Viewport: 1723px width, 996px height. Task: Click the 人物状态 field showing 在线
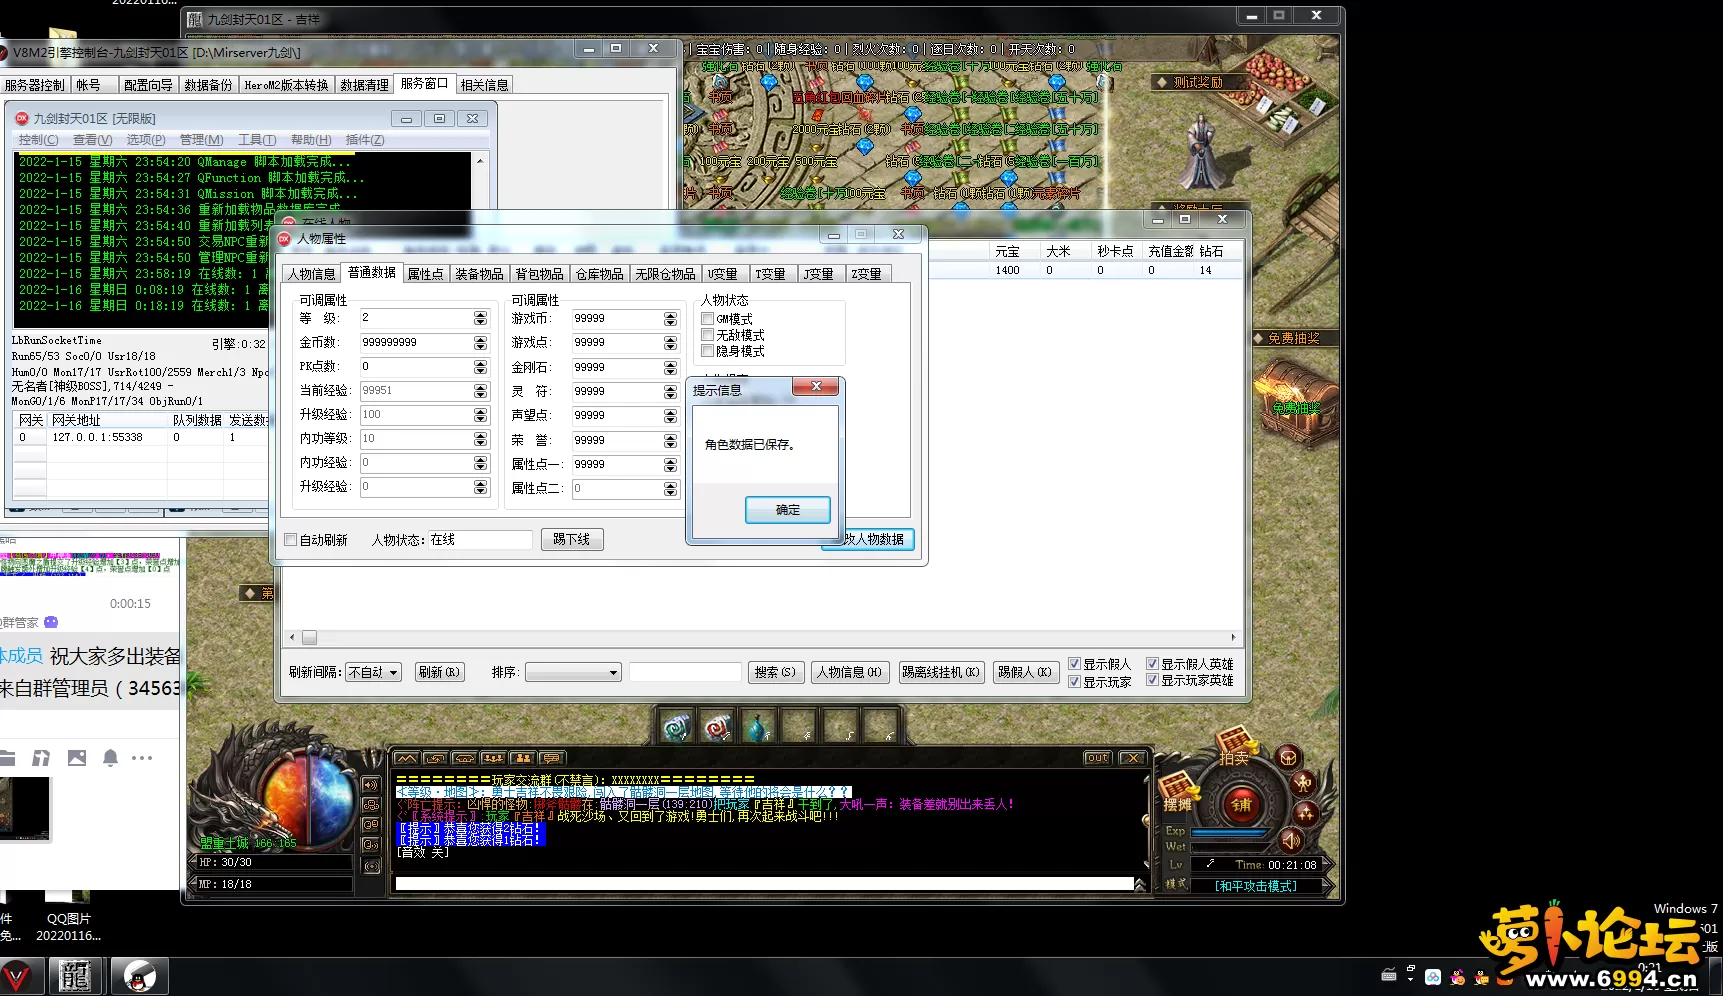pyautogui.click(x=480, y=540)
